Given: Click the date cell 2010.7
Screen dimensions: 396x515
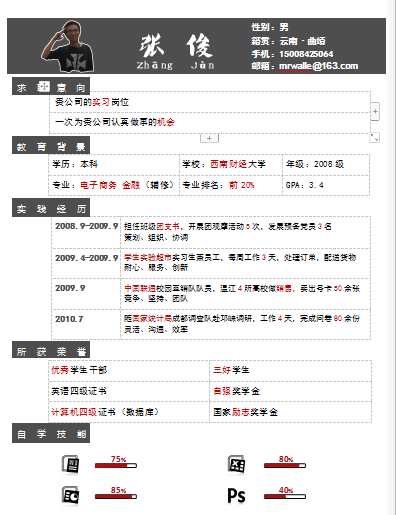Looking at the screenshot, I should (x=86, y=324).
